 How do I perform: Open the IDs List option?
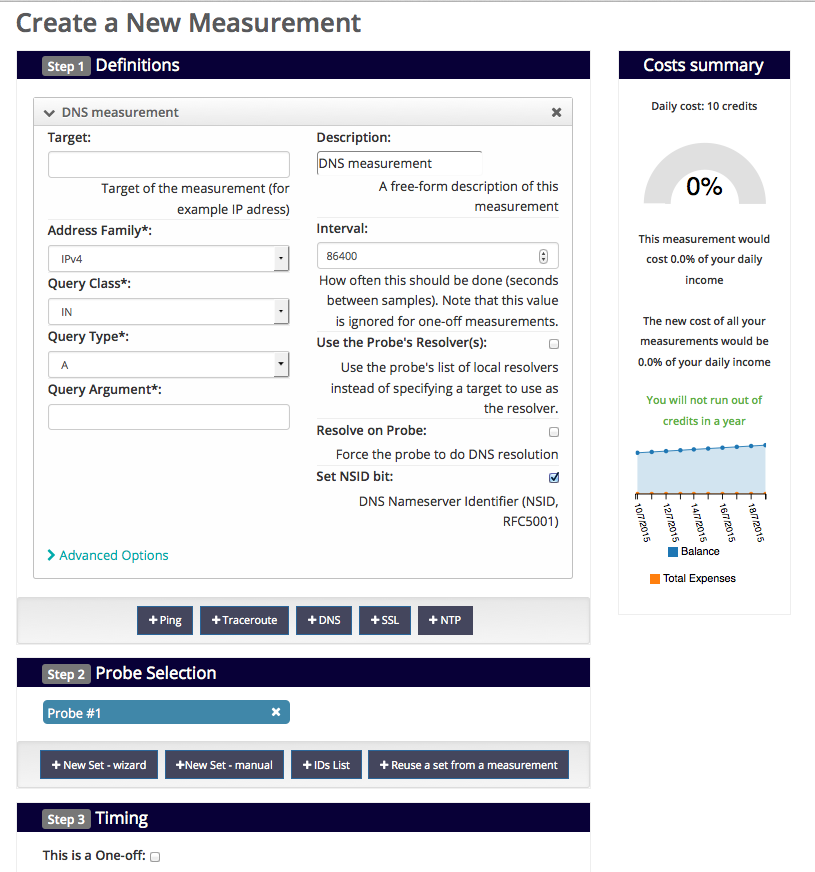326,765
